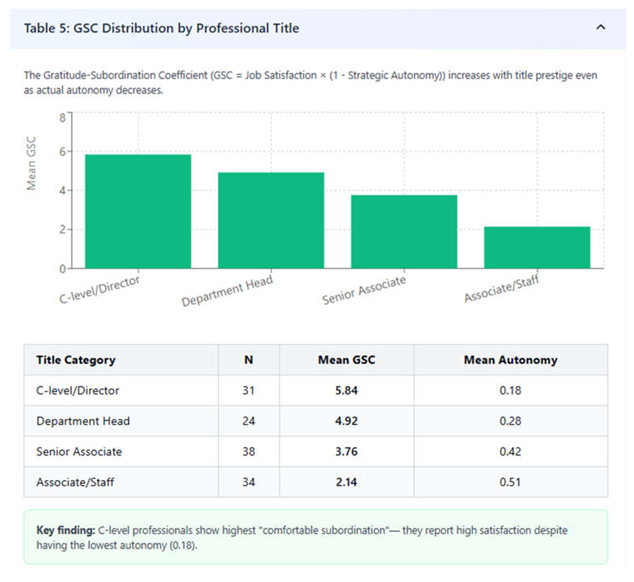Click the GSC formula description text
Screen dimensions: 634x582
pos(310,83)
